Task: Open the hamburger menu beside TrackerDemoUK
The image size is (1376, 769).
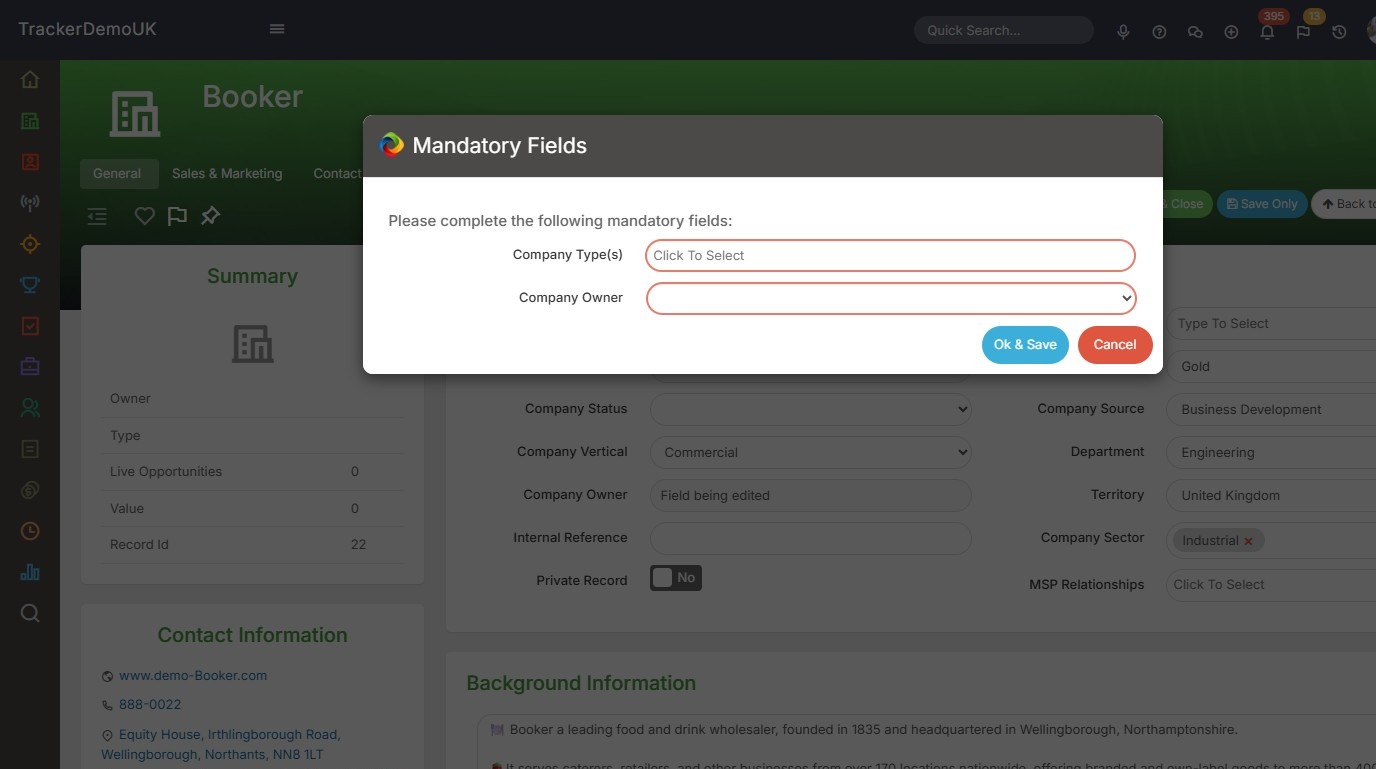Action: pyautogui.click(x=277, y=29)
